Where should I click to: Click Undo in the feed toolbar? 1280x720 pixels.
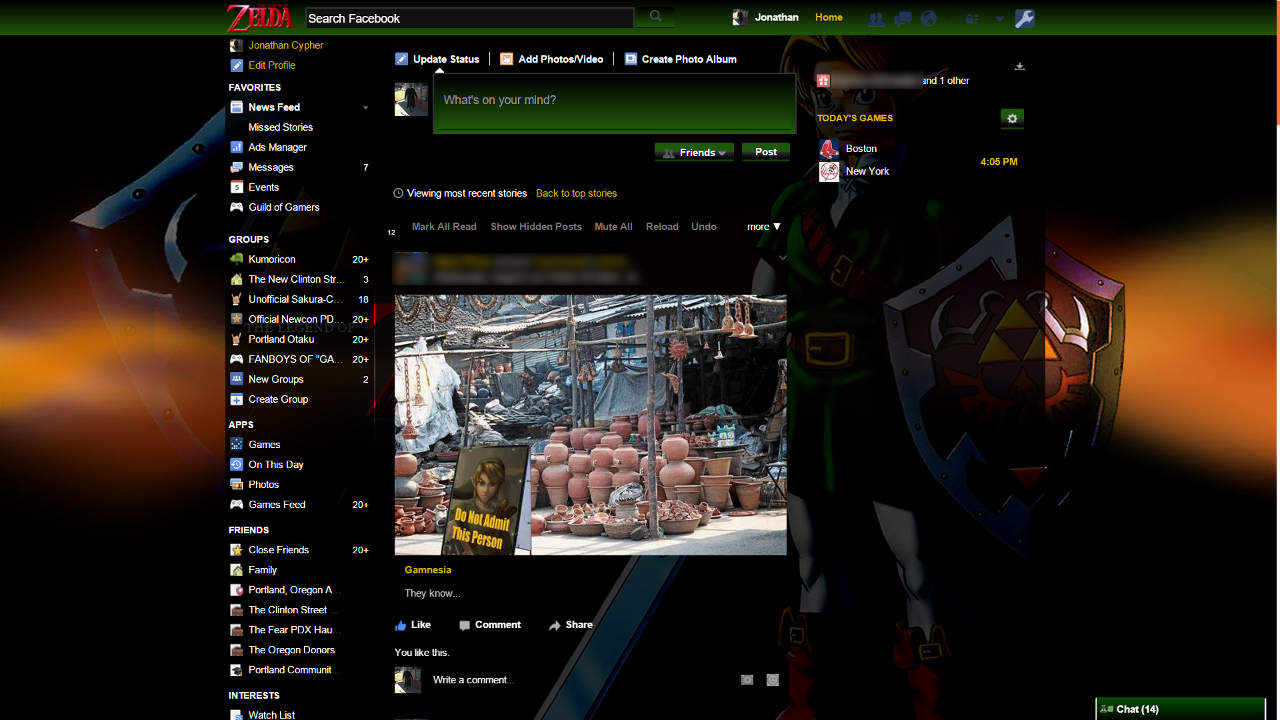tap(704, 227)
